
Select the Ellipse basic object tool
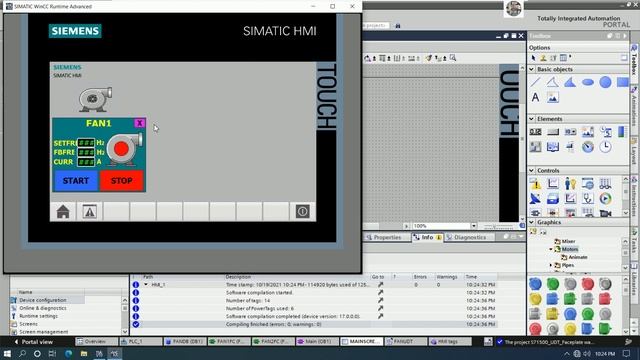(588, 82)
